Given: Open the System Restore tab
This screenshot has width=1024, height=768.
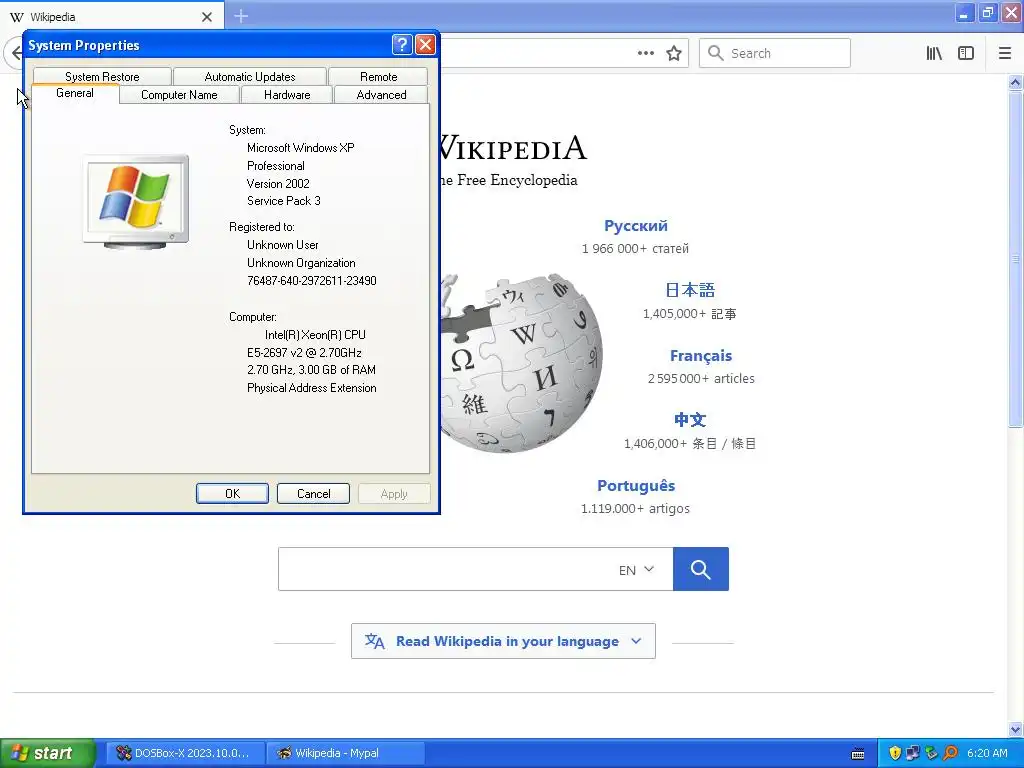Looking at the screenshot, I should 103,76.
